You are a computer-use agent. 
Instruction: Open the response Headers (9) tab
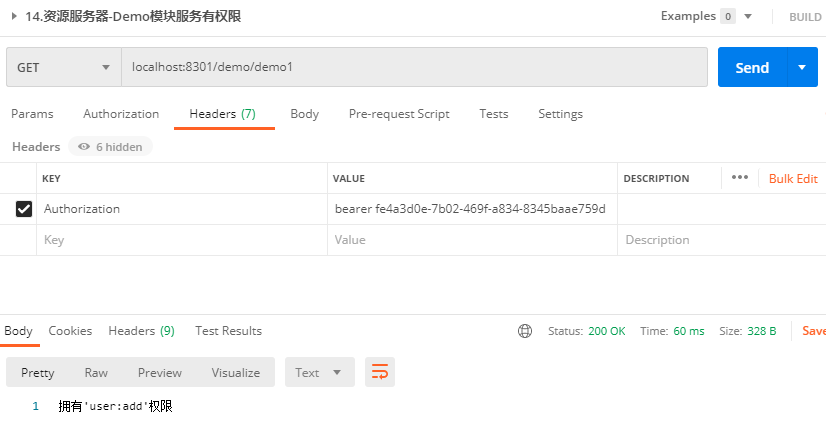pos(141,331)
